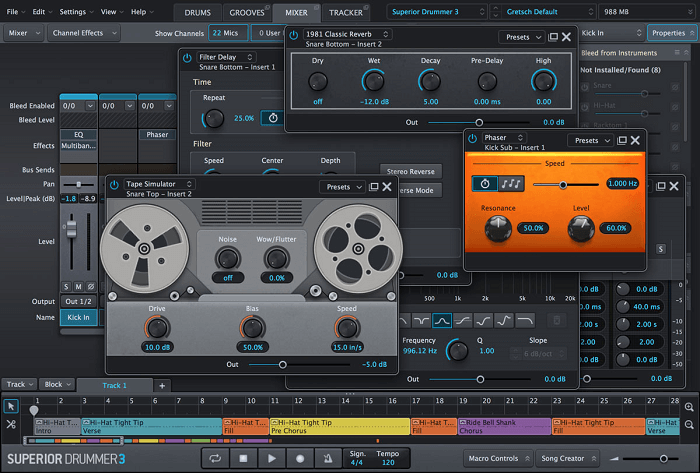
Task: Open the File menu
Action: pos(16,12)
